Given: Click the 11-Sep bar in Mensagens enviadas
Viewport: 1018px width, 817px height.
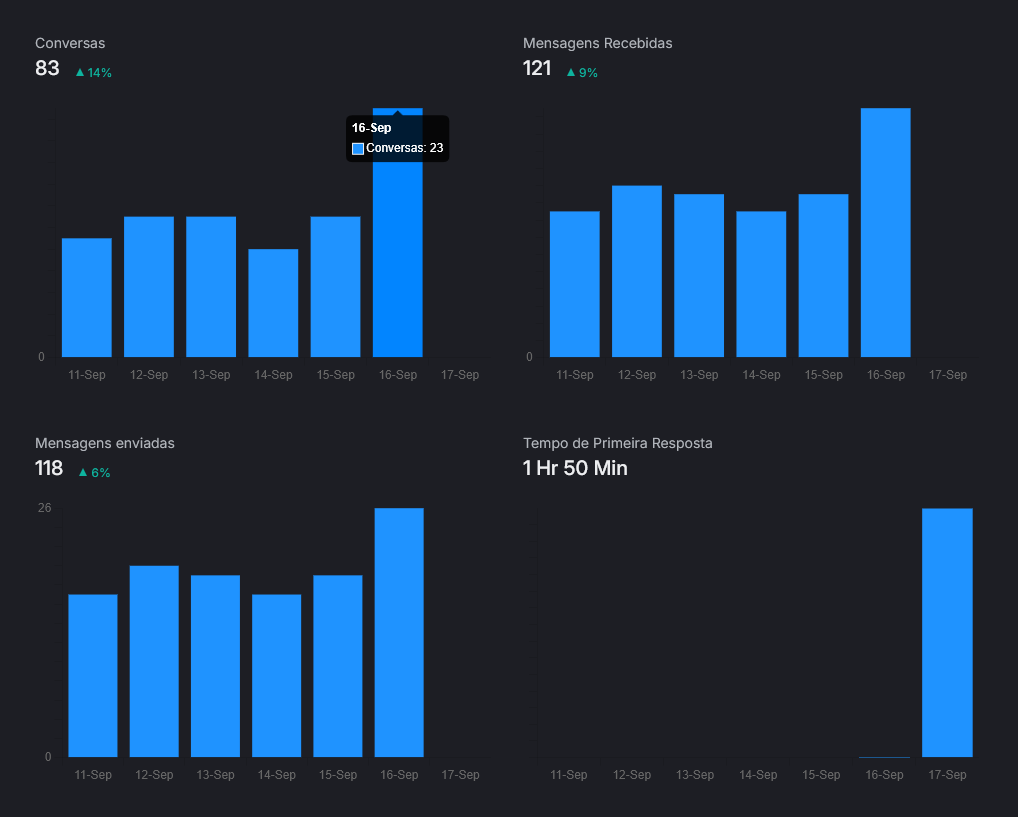Looking at the screenshot, I should click(x=93, y=675).
